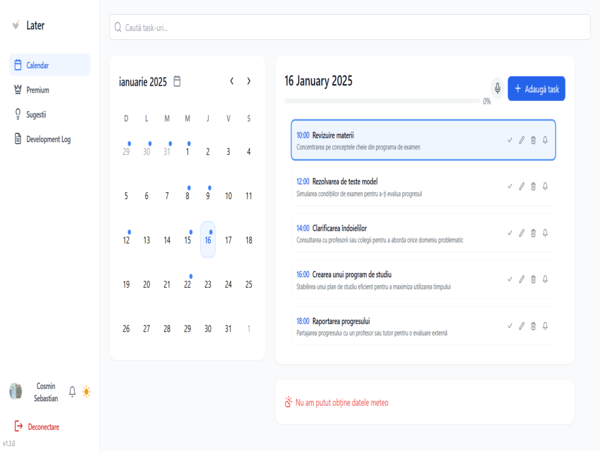The height and width of the screenshot is (451, 600).
Task: Mark Rezolvarea de teste model as done
Action: tap(510, 186)
